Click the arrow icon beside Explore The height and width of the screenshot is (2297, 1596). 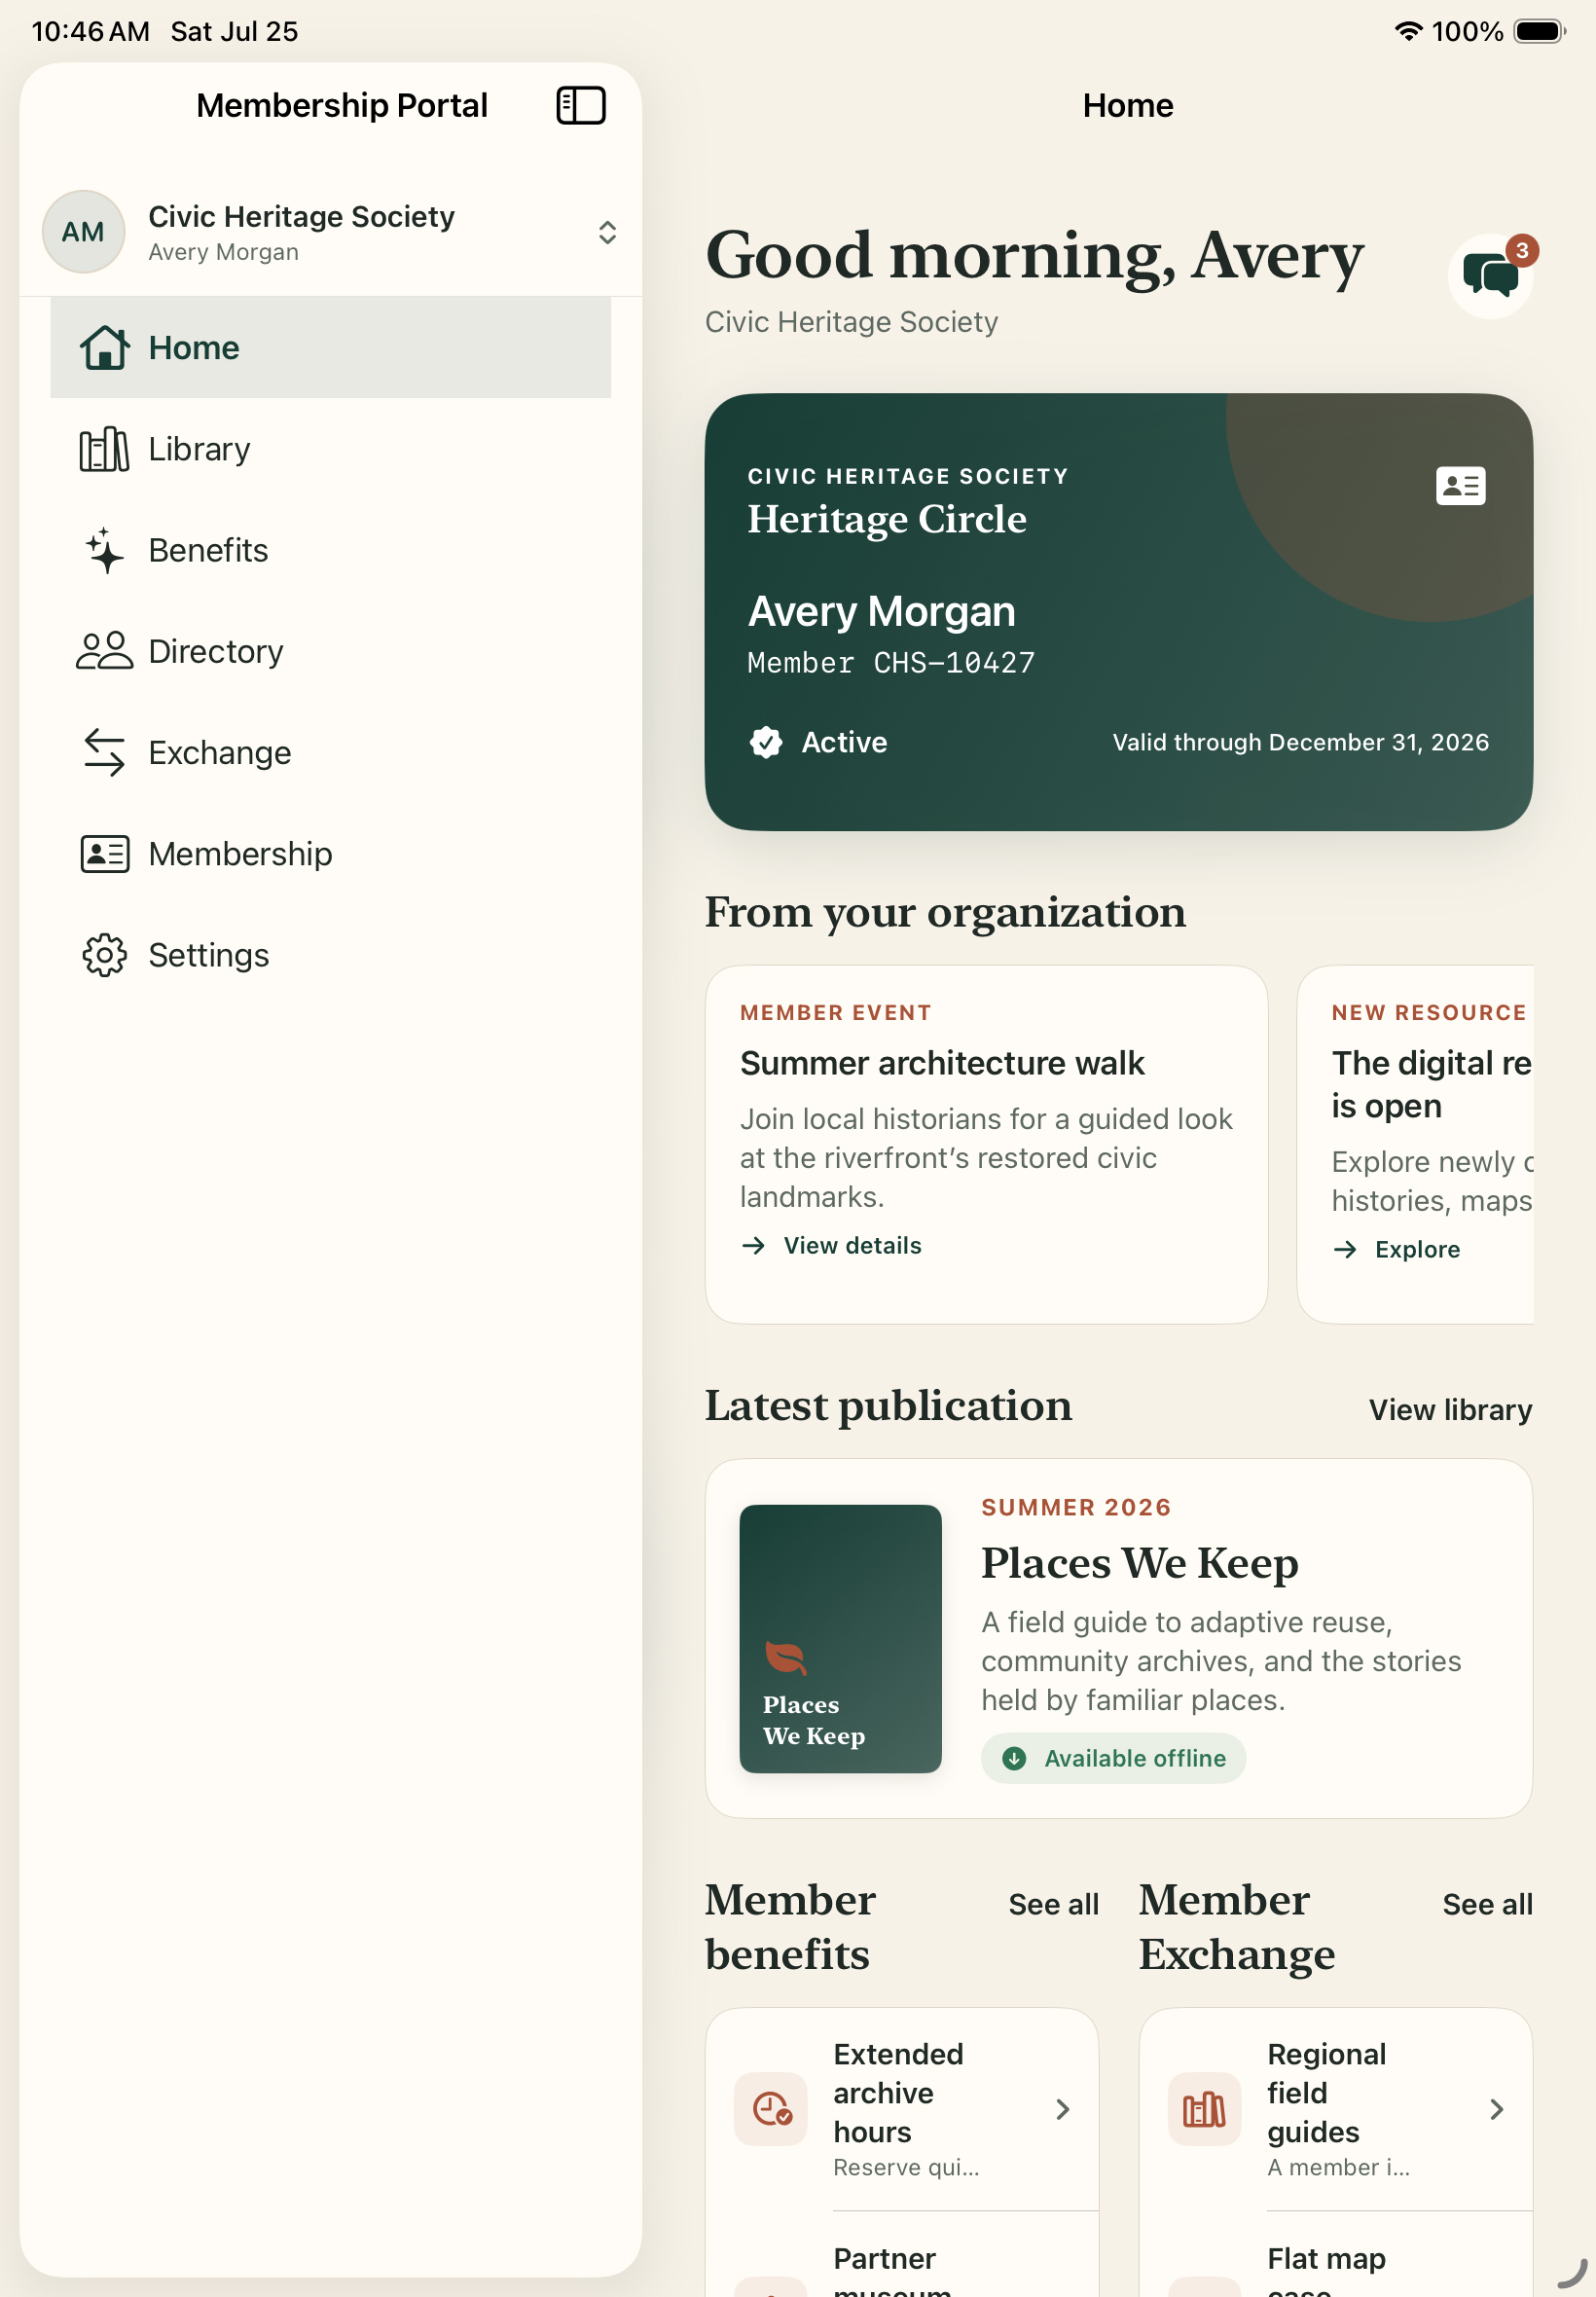[1345, 1249]
